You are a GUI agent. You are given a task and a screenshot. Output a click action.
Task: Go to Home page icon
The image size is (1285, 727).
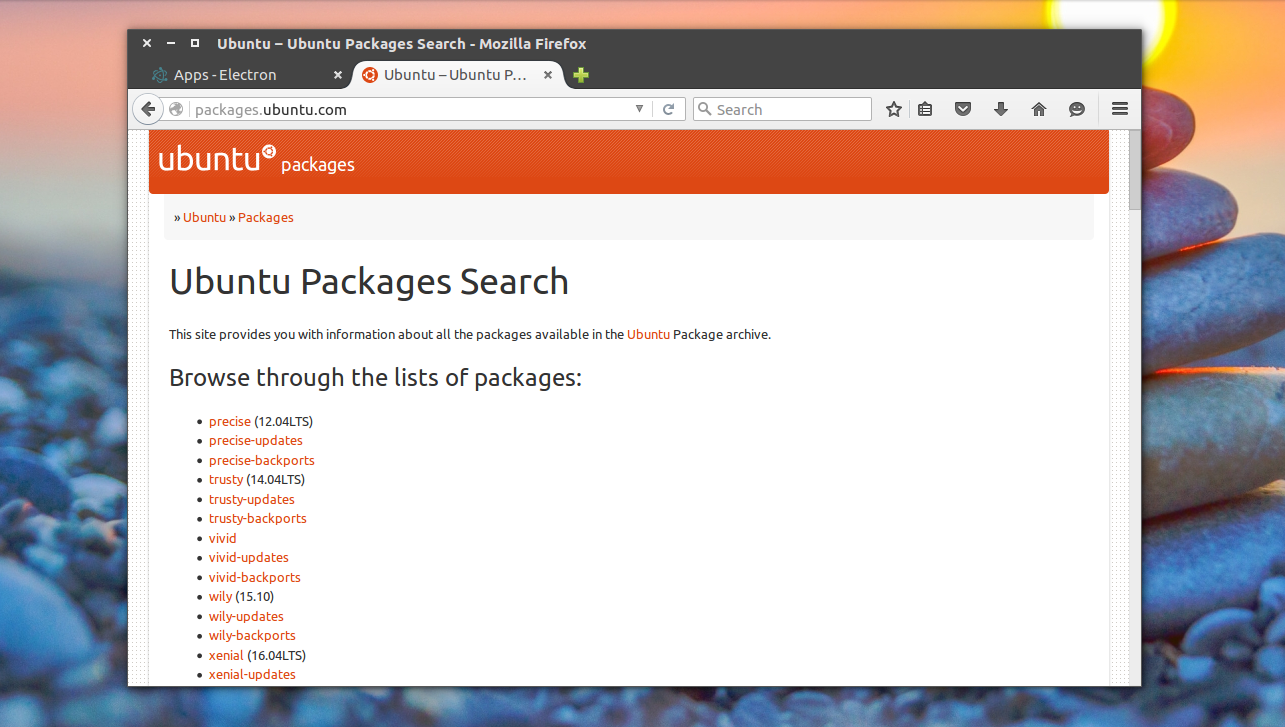pos(1039,109)
